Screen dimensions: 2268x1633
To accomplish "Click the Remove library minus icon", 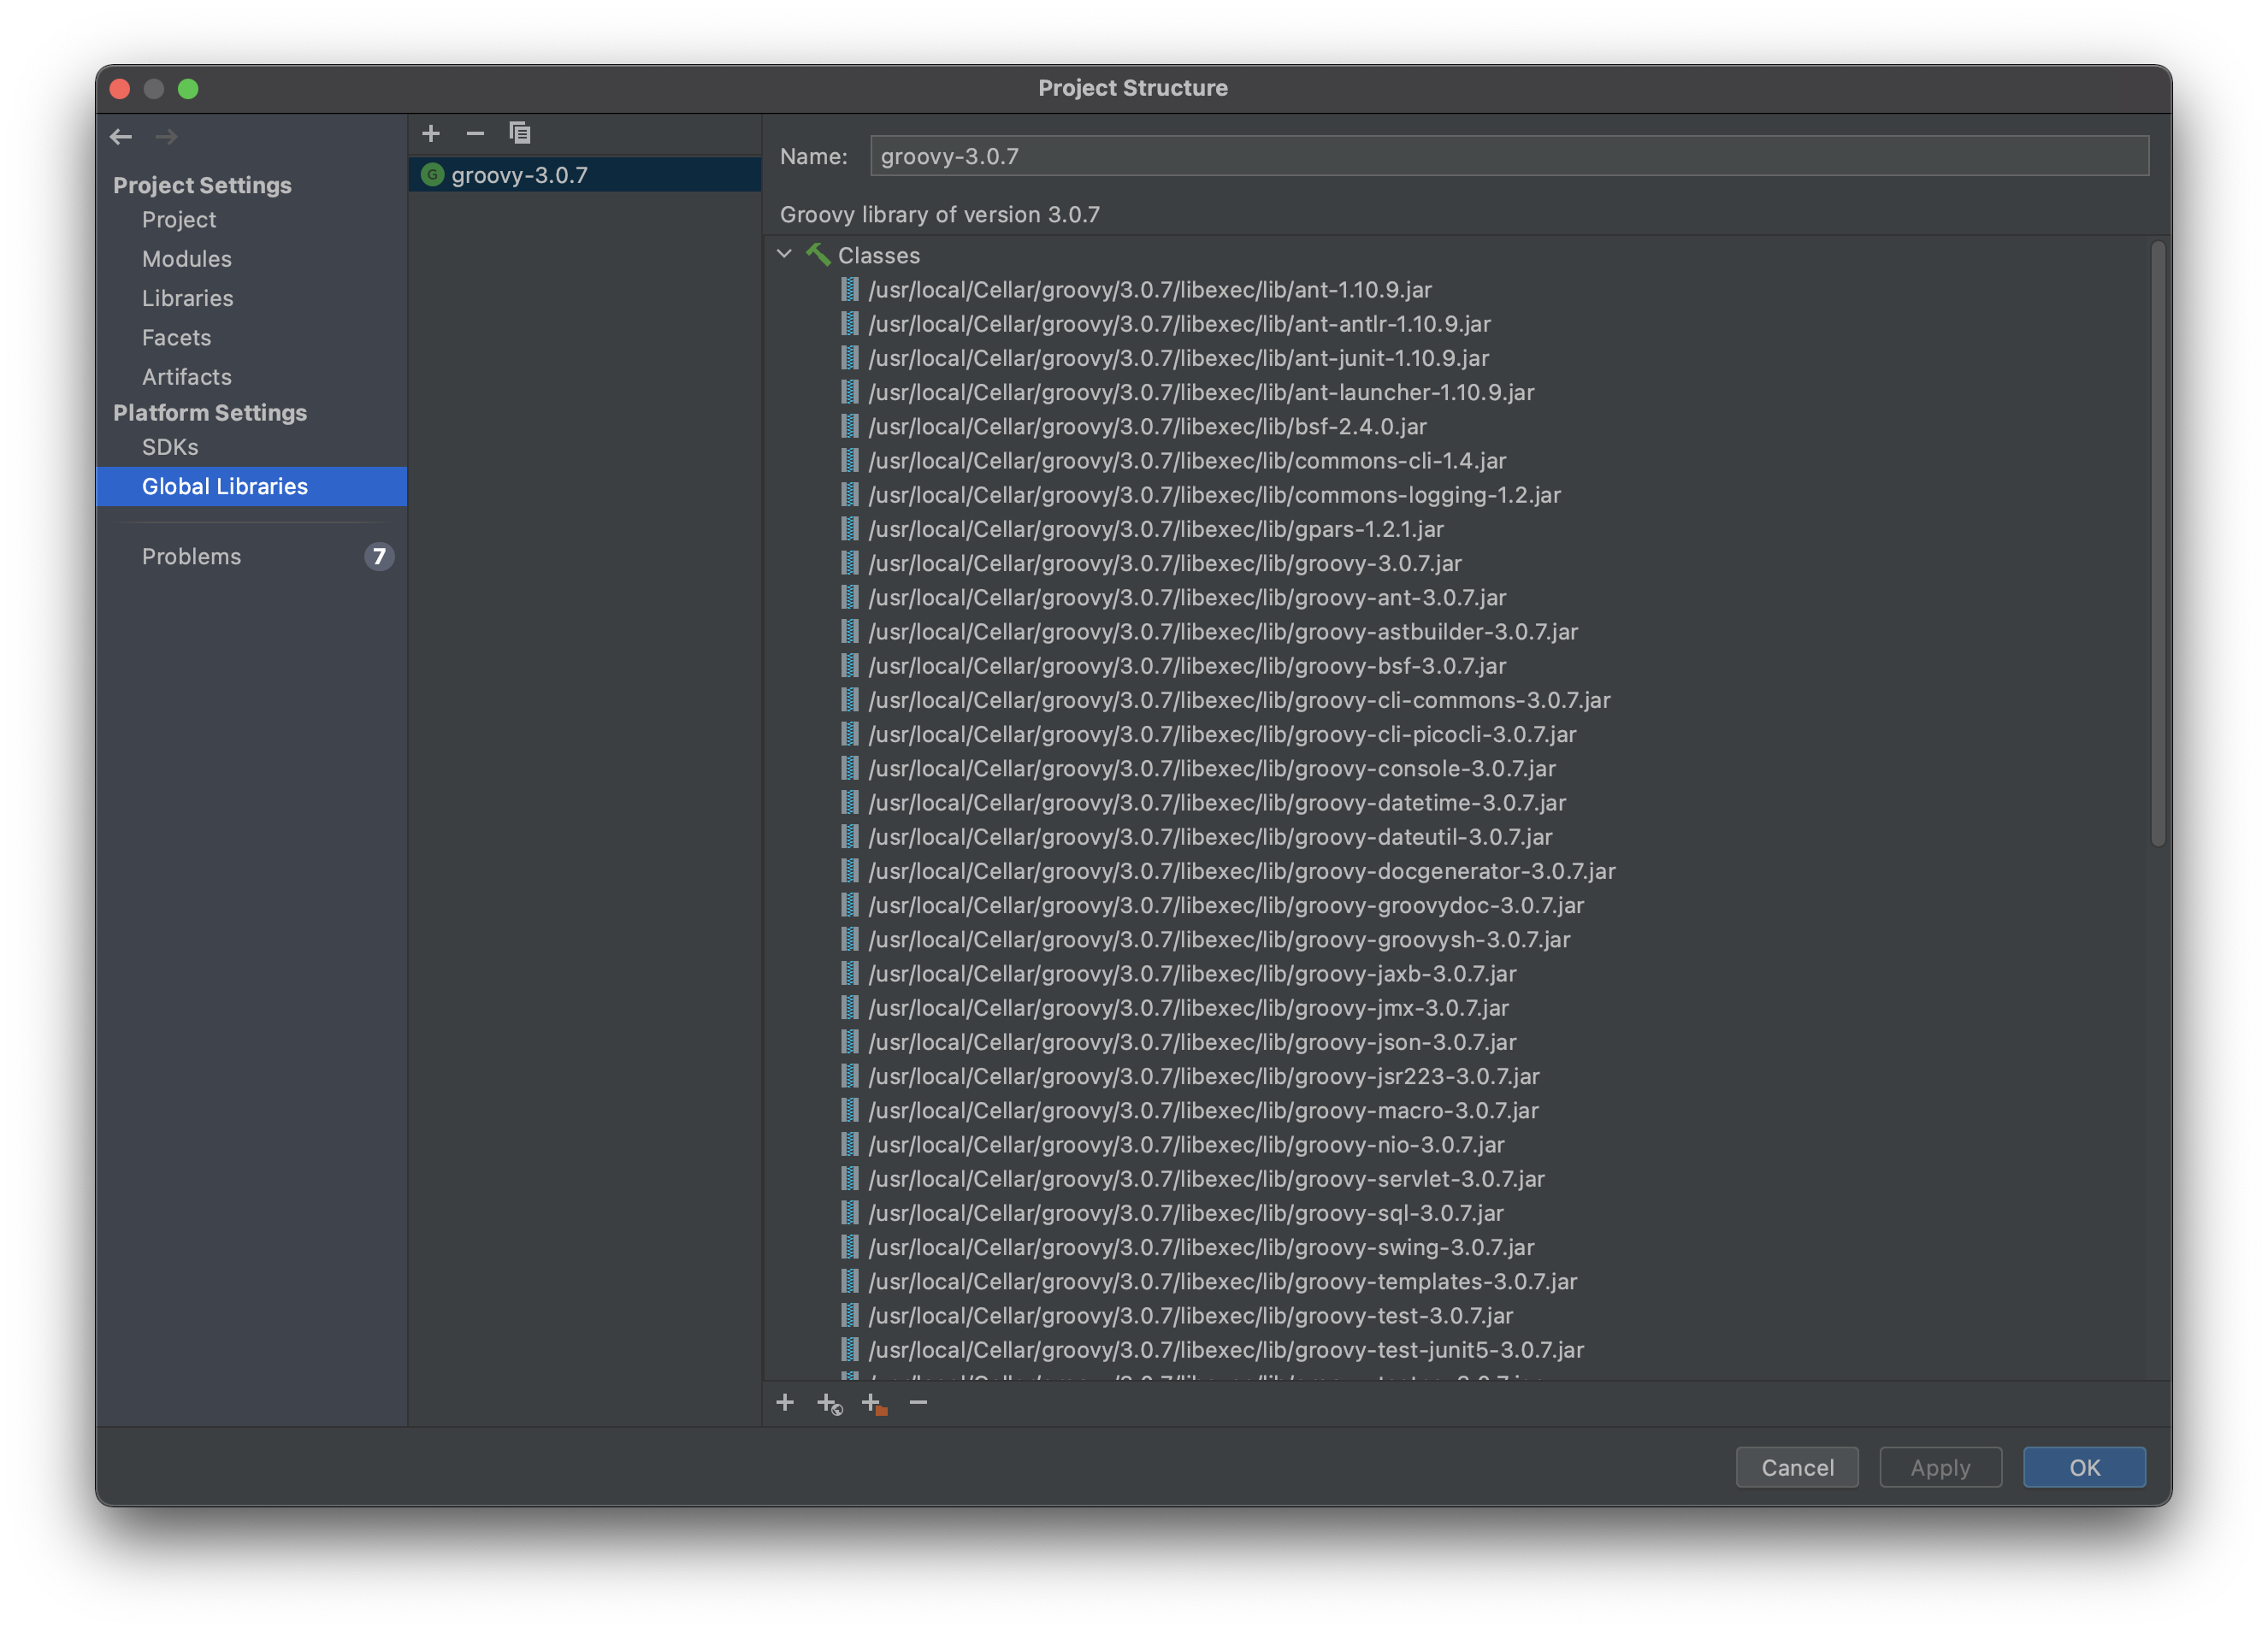I will (x=475, y=133).
